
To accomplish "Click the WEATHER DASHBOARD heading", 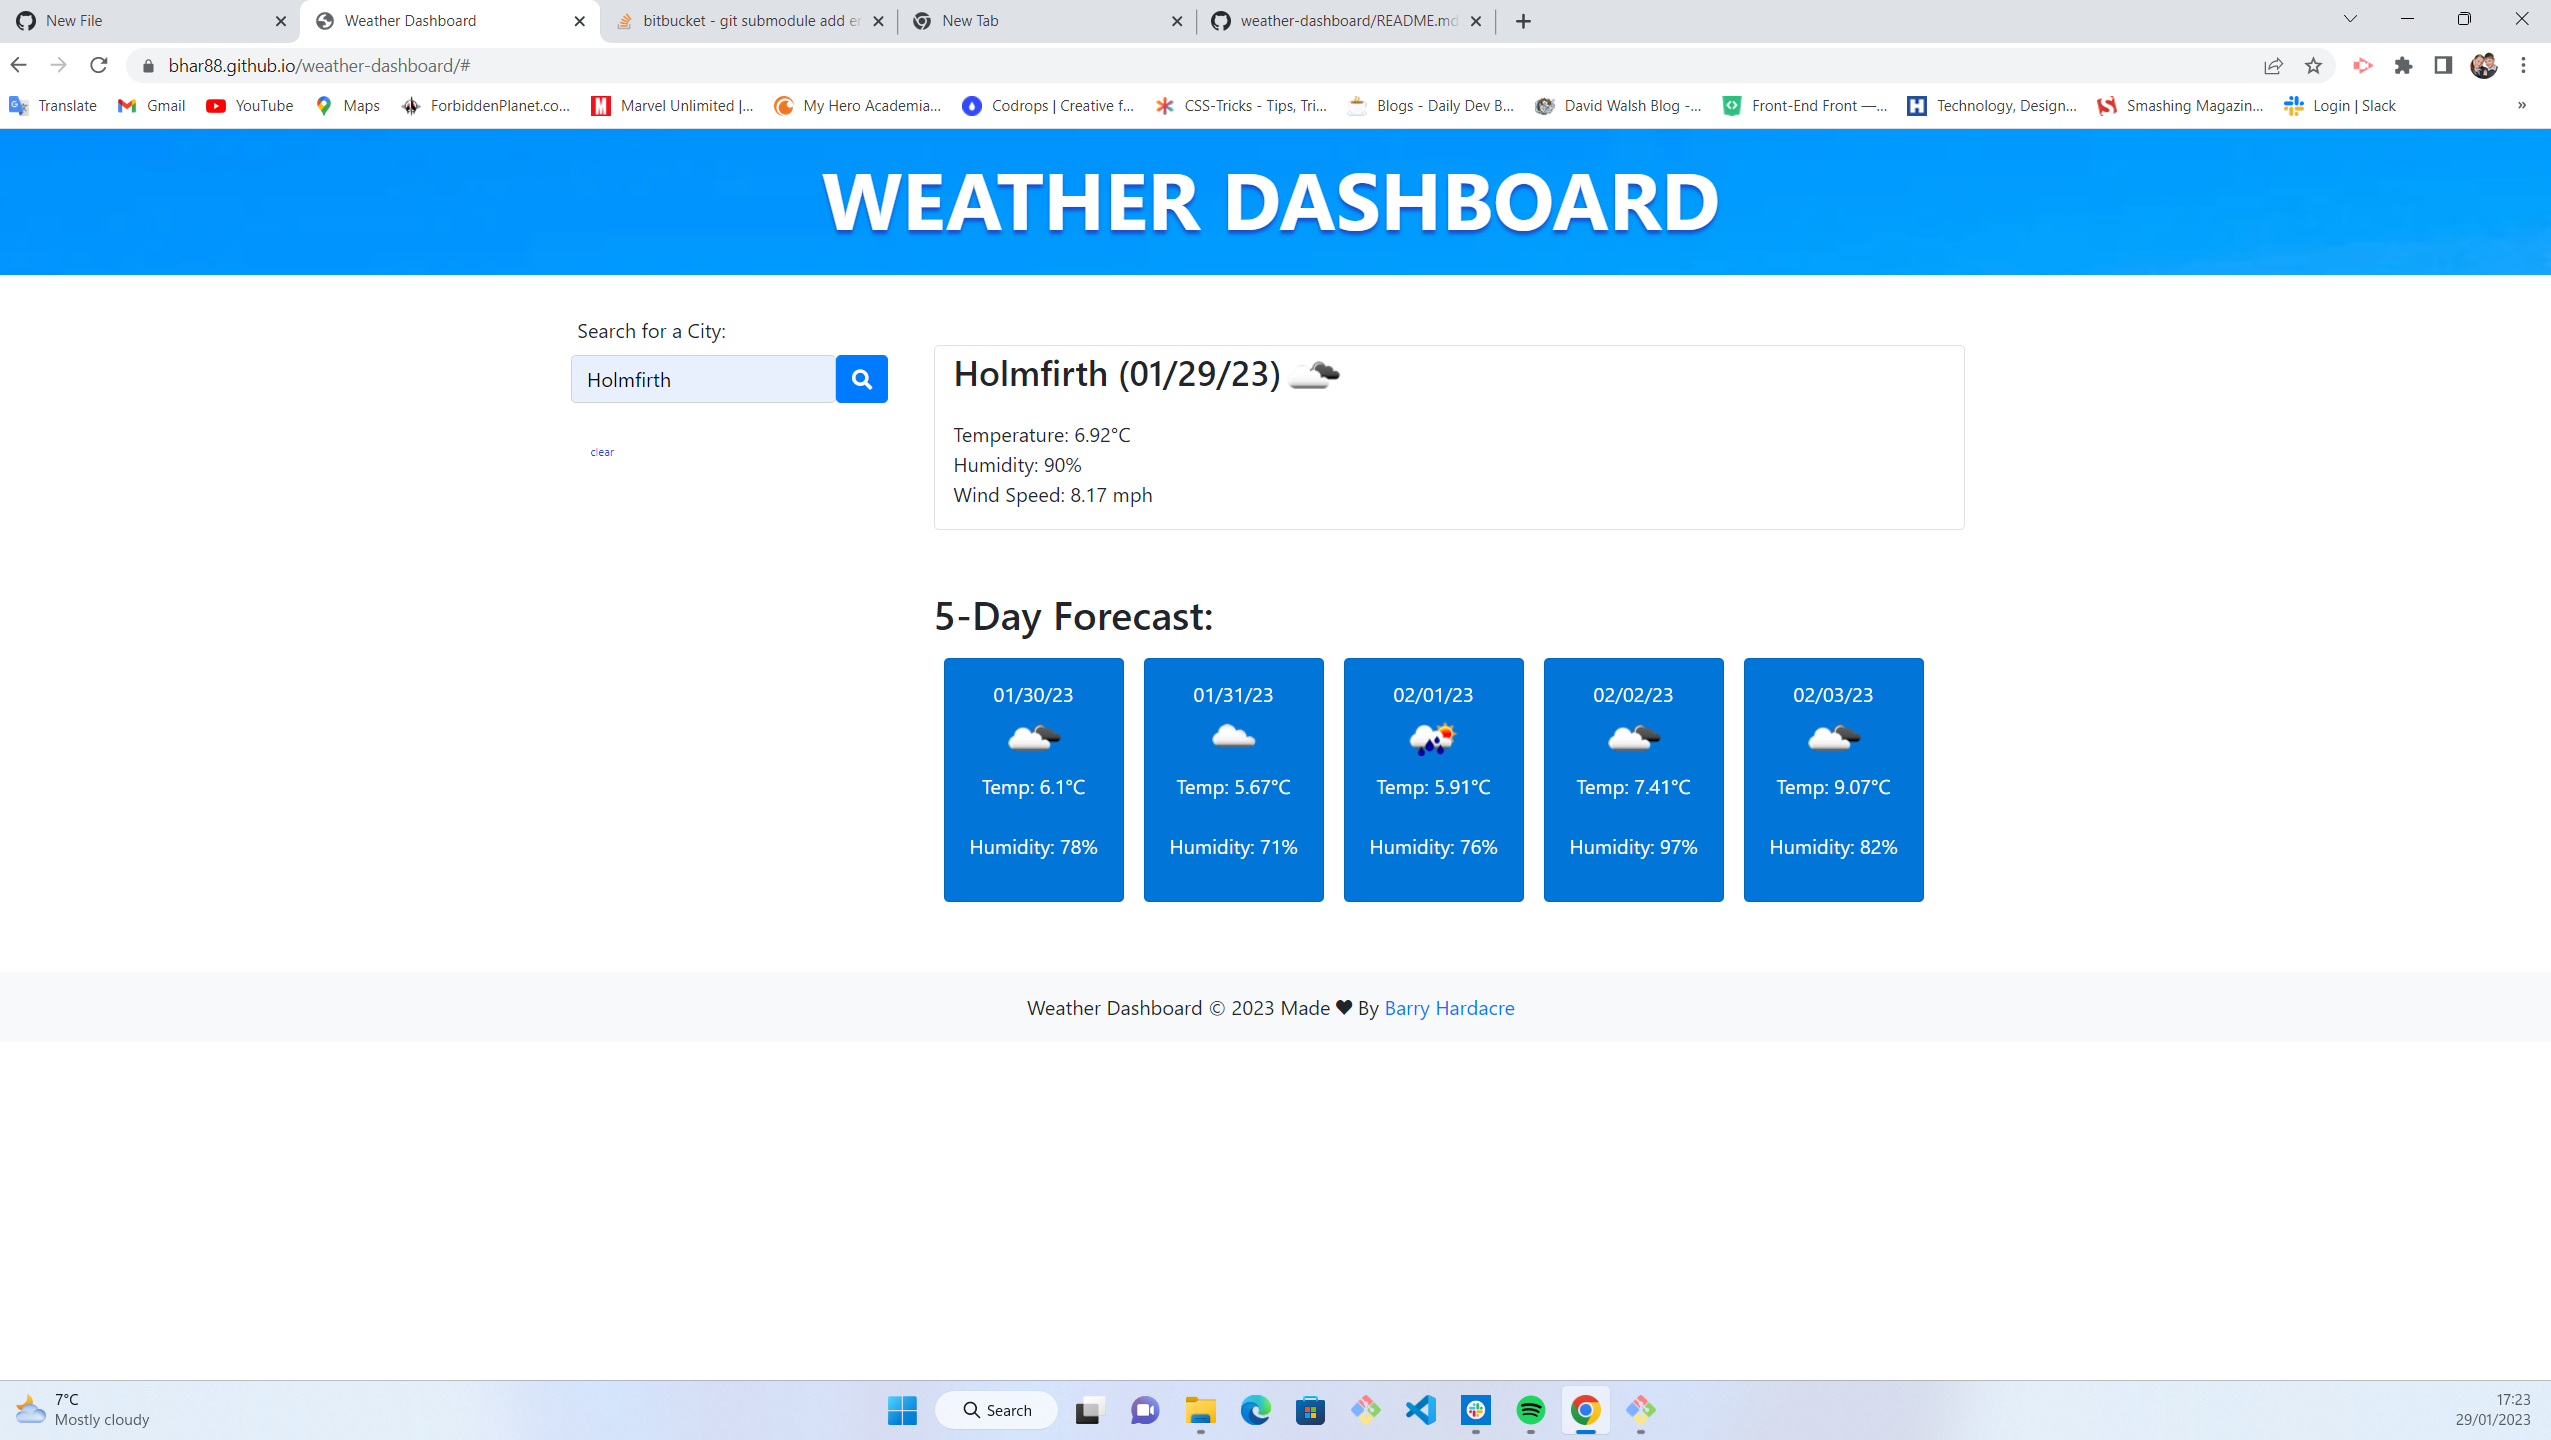I will tap(1271, 201).
